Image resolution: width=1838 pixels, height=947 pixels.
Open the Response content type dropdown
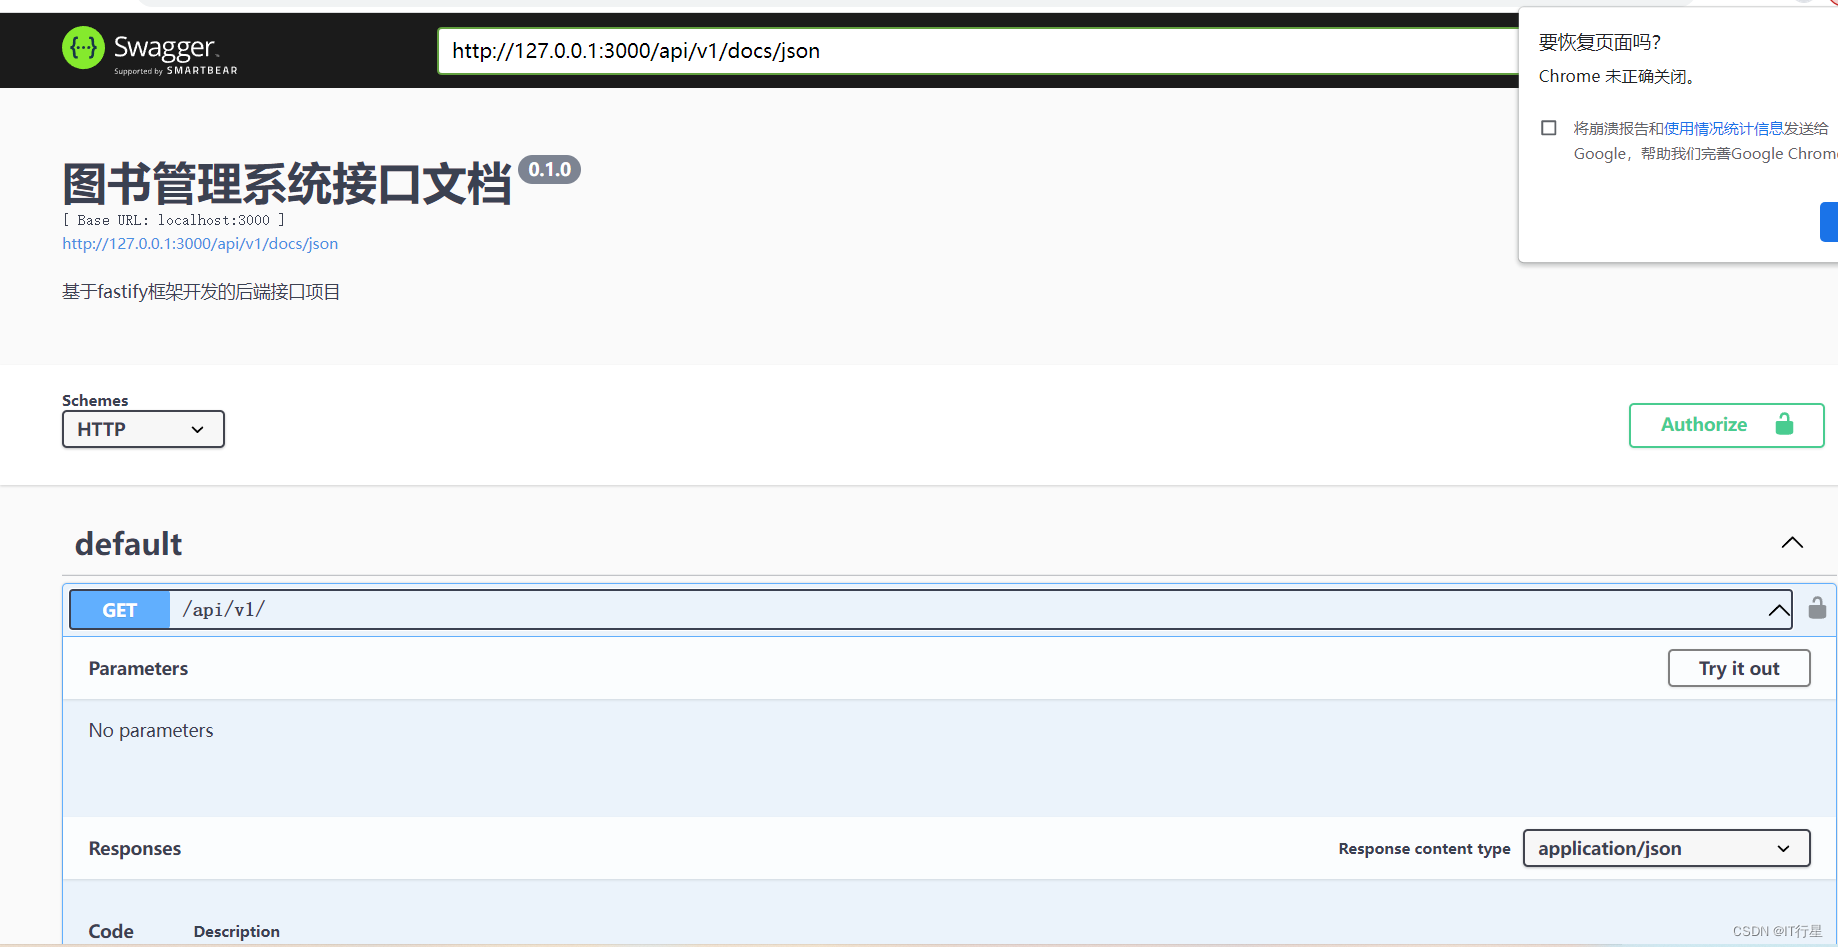click(1665, 847)
